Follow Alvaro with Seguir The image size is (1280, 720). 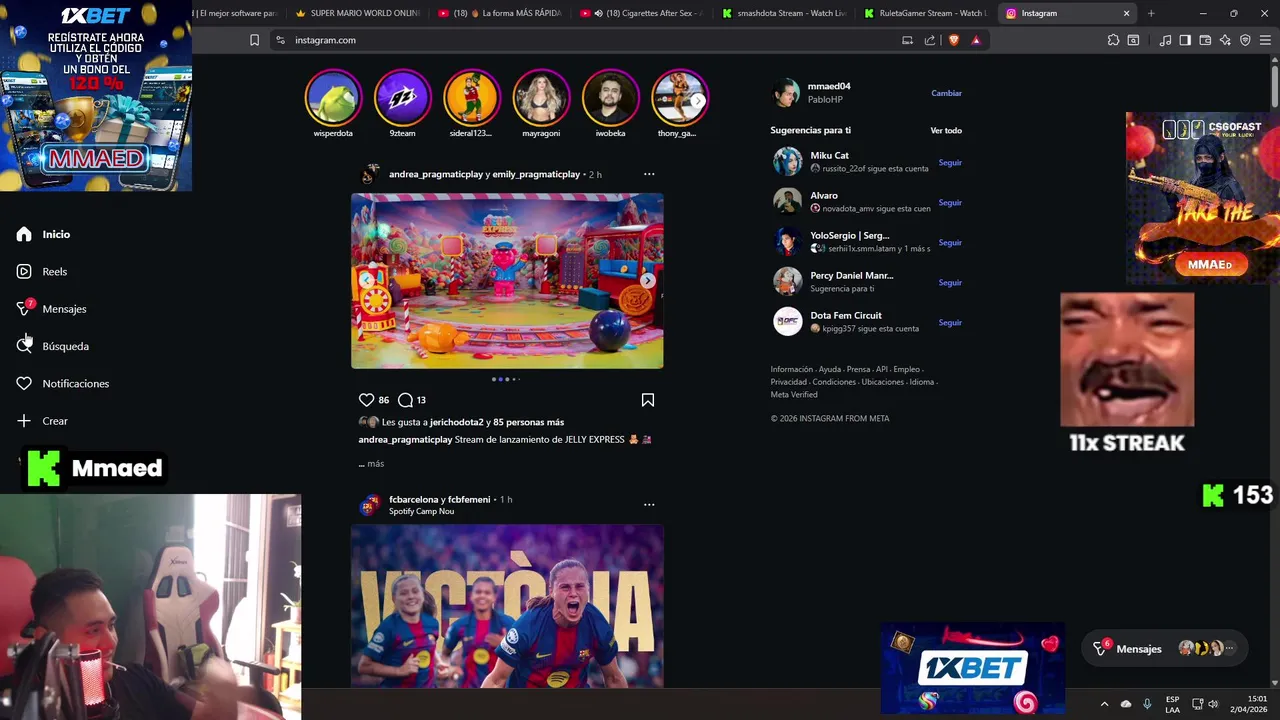(x=950, y=202)
